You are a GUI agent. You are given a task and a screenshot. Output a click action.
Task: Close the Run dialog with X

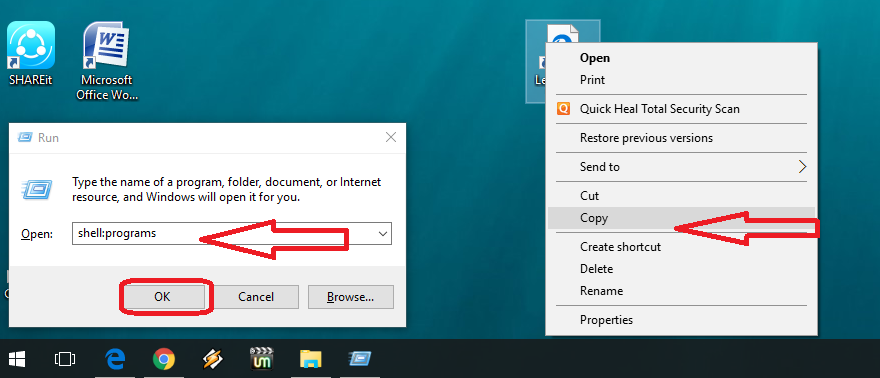[391, 137]
